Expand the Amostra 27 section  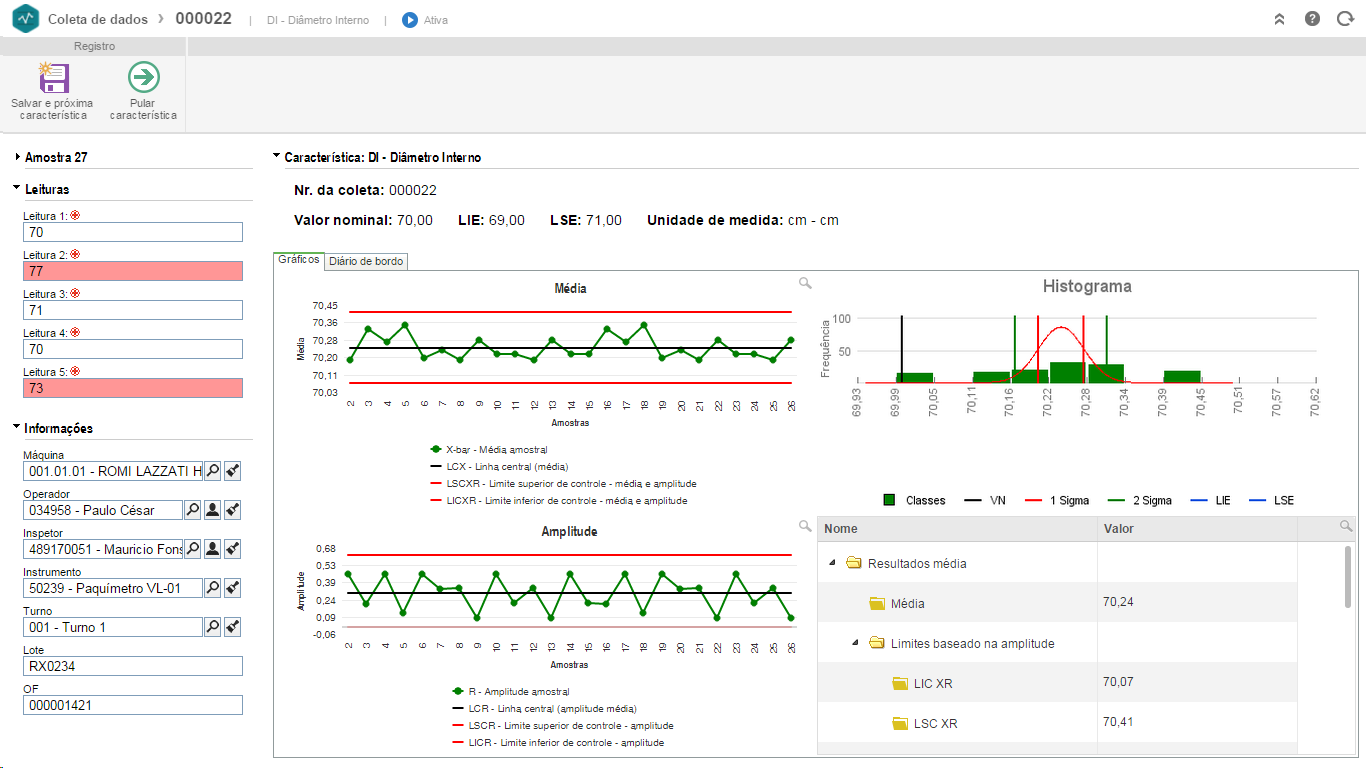pos(18,157)
